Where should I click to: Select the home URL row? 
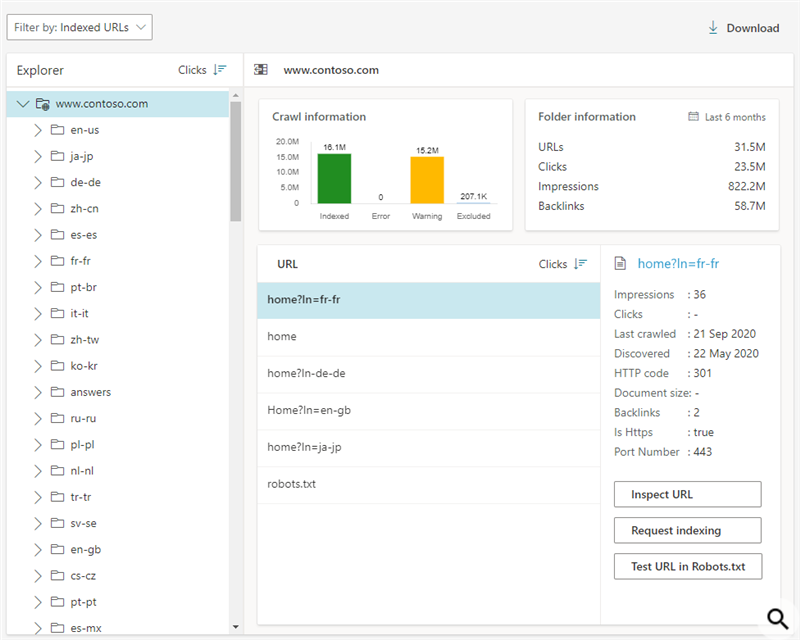(x=429, y=337)
